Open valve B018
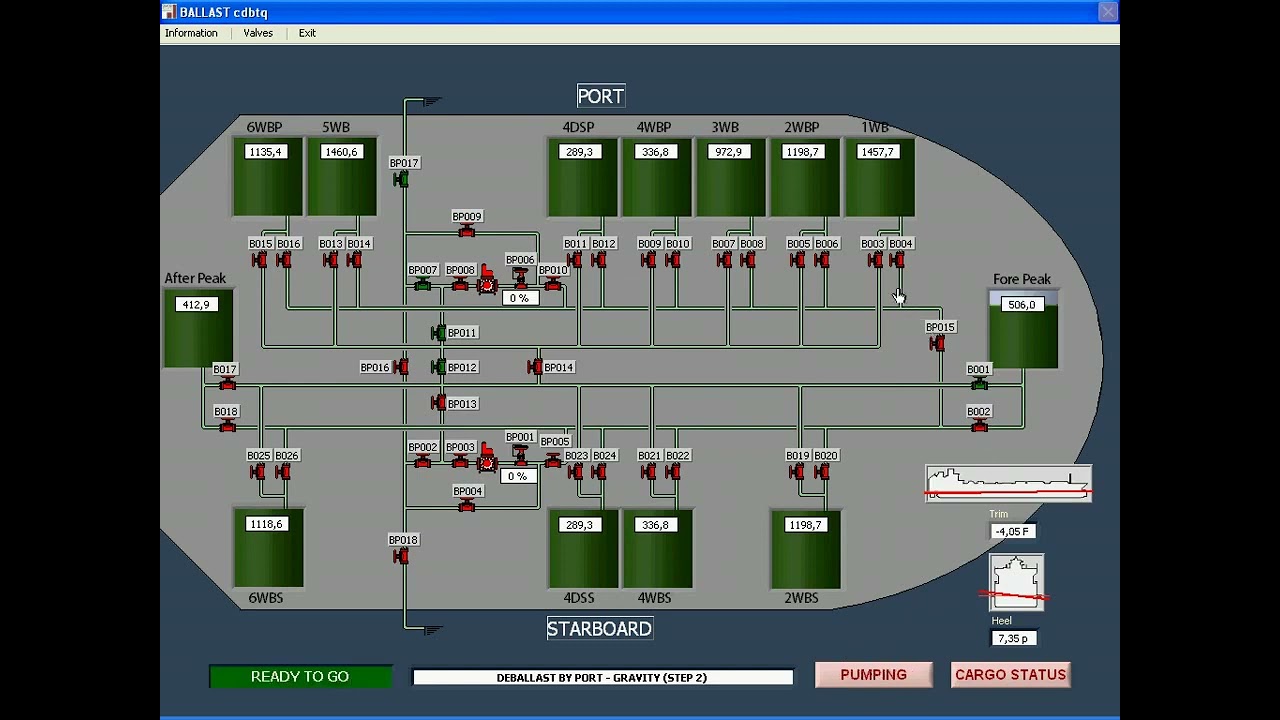 227,426
